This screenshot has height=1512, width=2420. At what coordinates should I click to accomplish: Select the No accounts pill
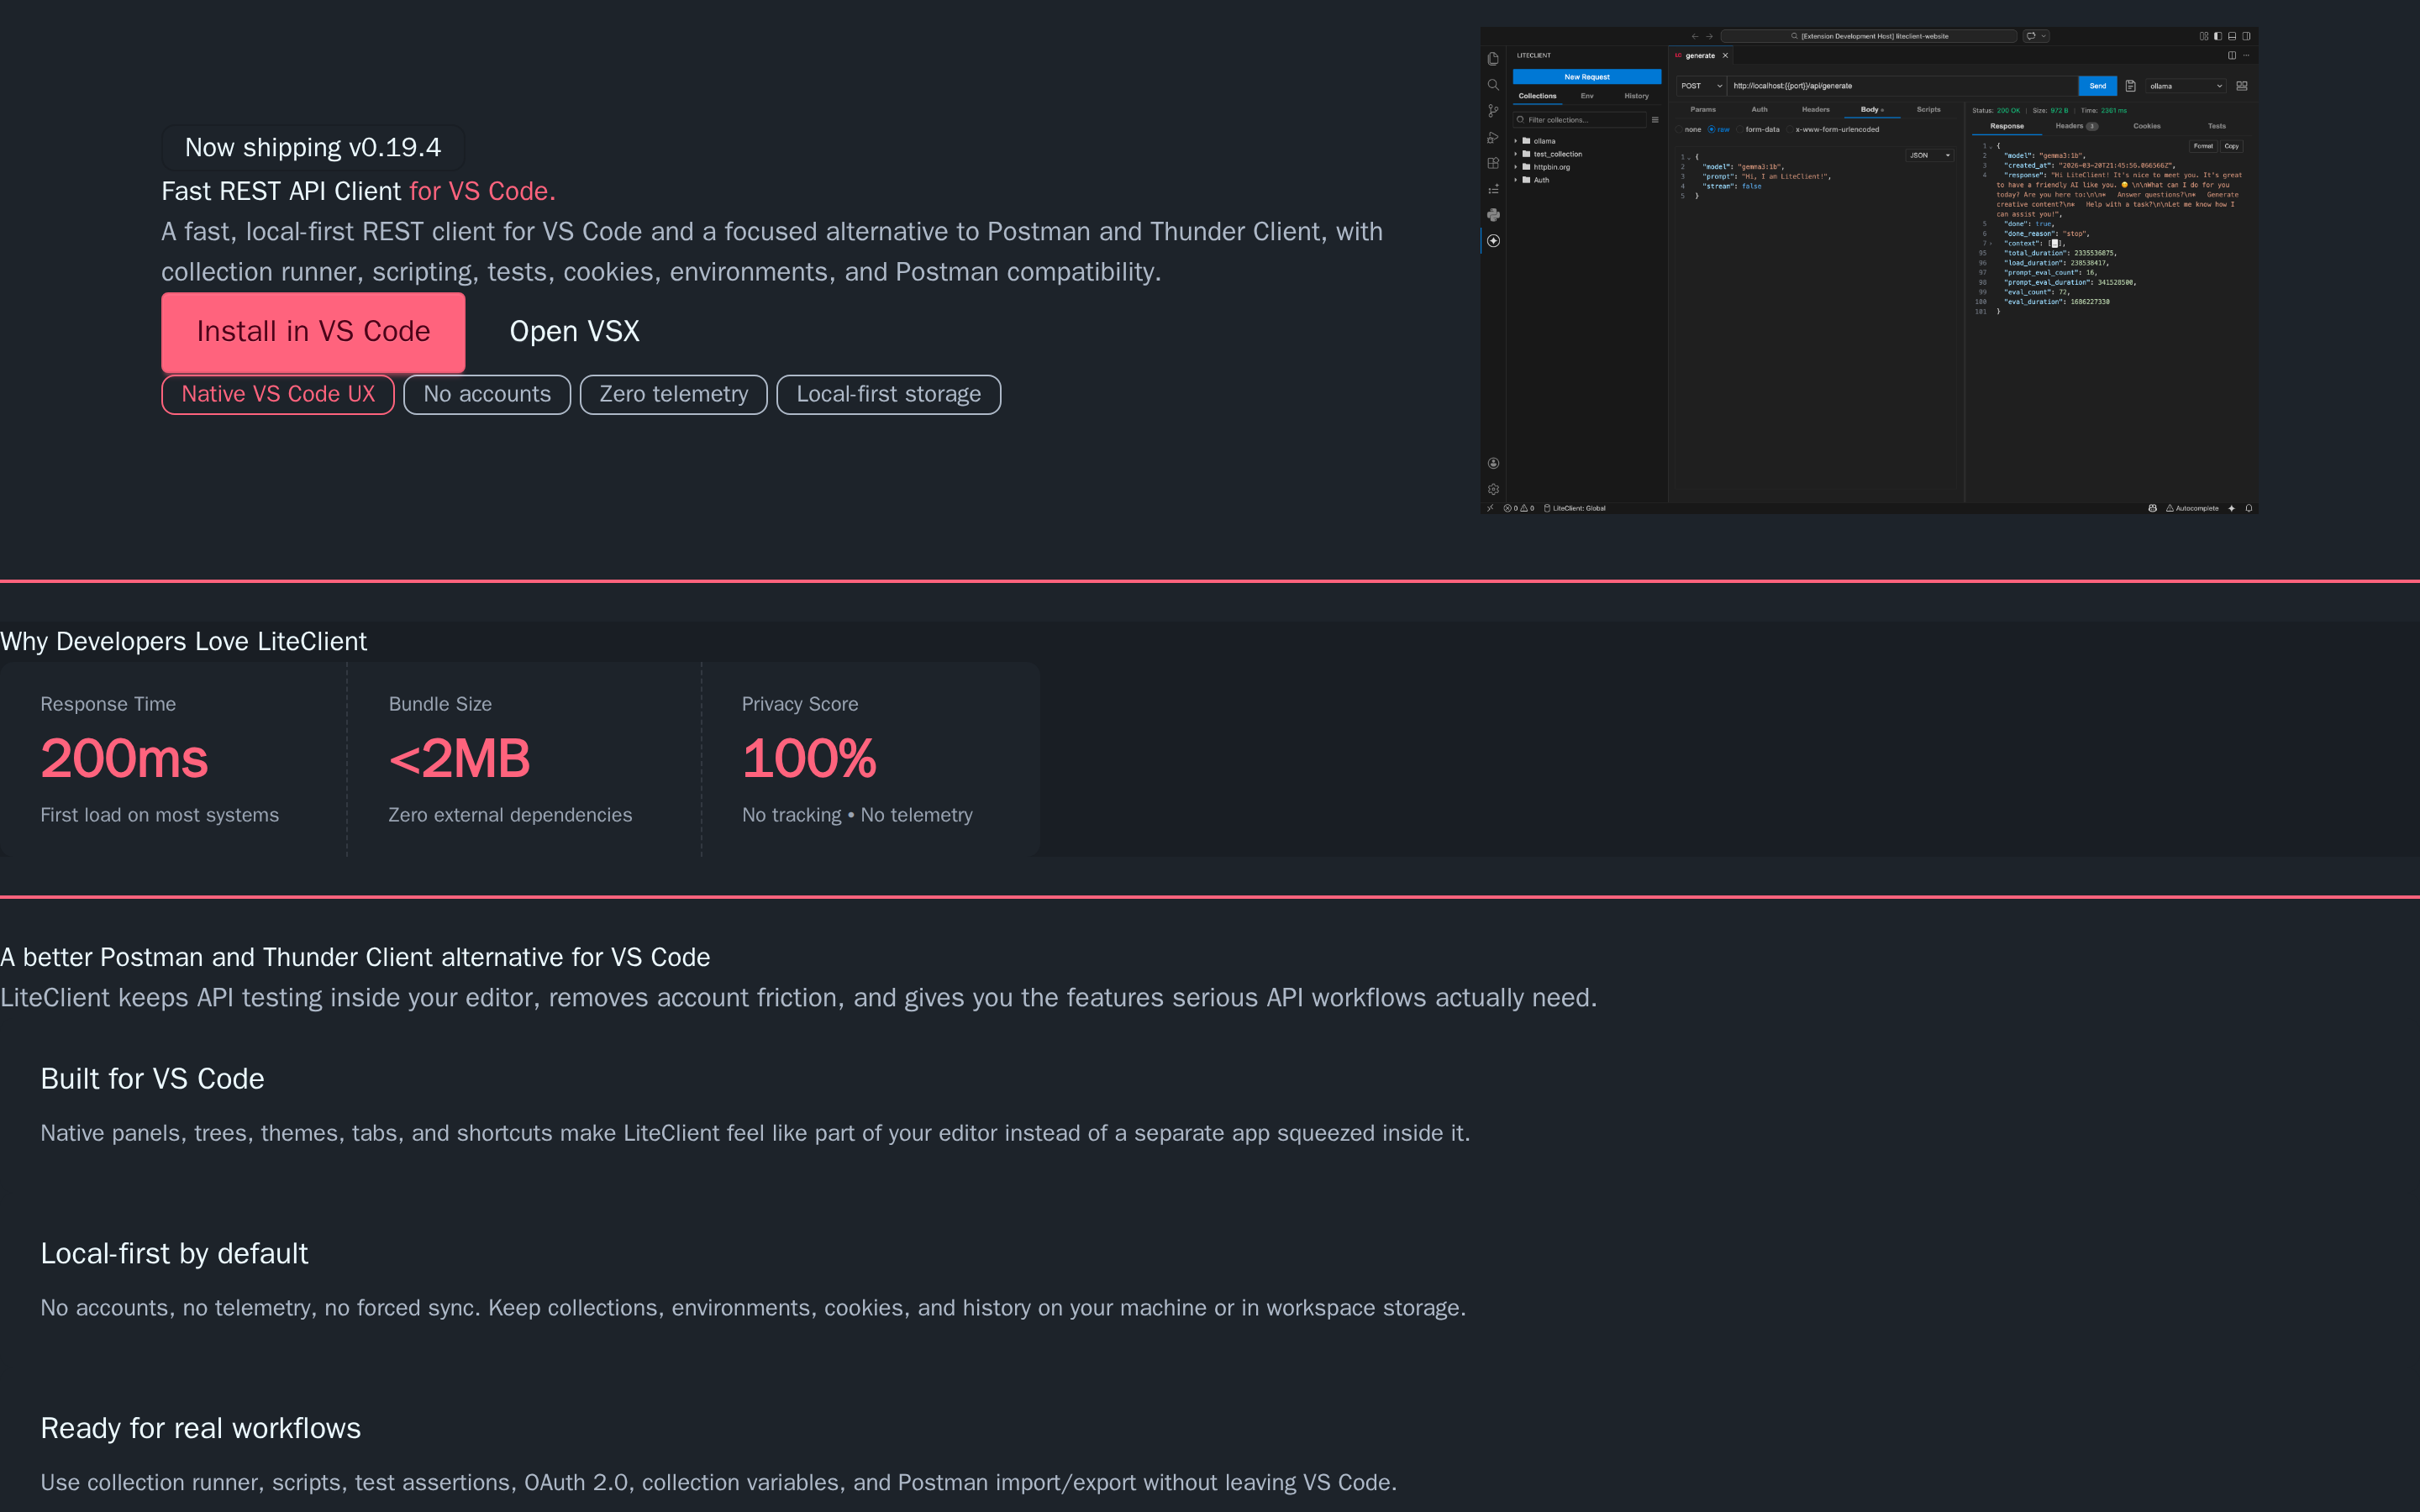[487, 394]
